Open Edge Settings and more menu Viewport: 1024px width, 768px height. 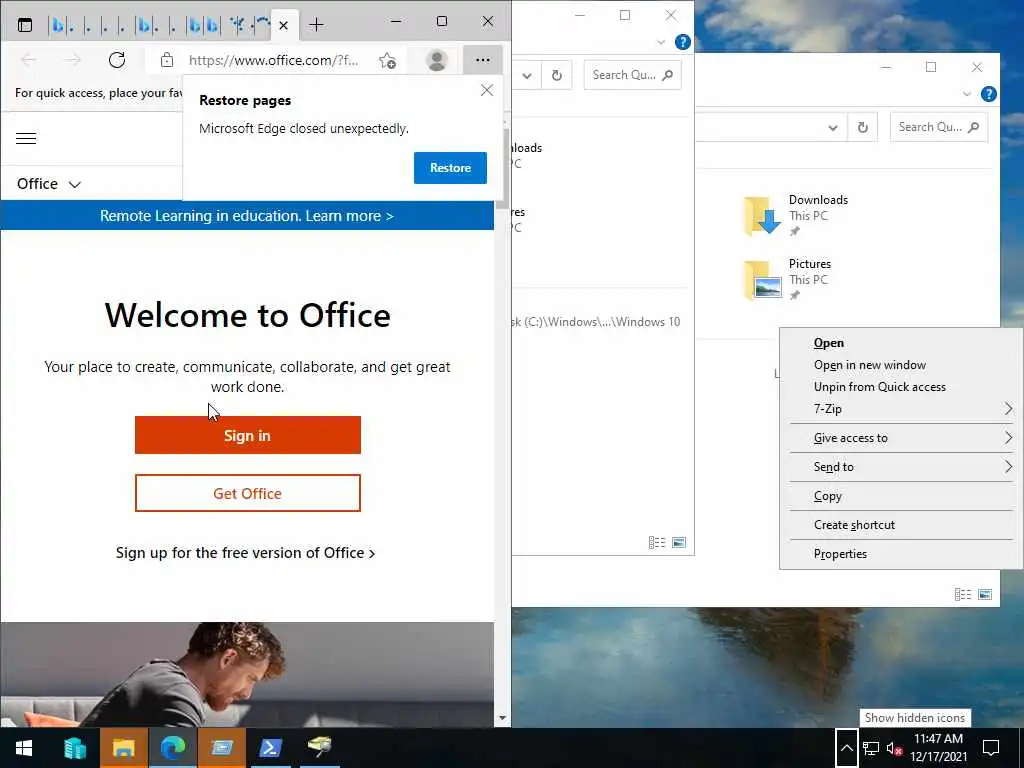pos(483,60)
